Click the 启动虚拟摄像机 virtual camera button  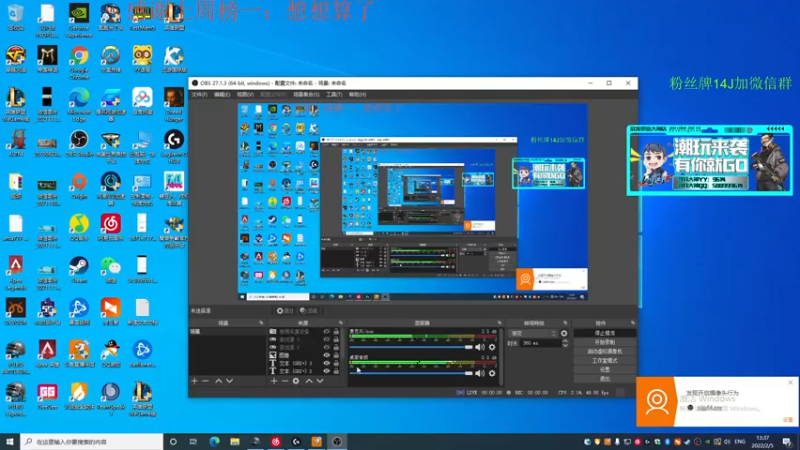605,351
